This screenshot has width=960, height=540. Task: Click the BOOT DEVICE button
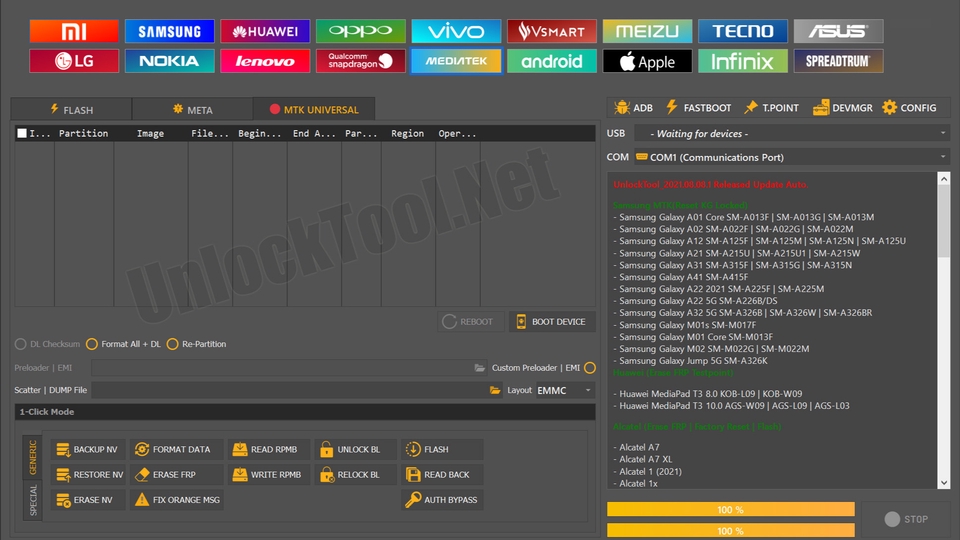pos(552,321)
